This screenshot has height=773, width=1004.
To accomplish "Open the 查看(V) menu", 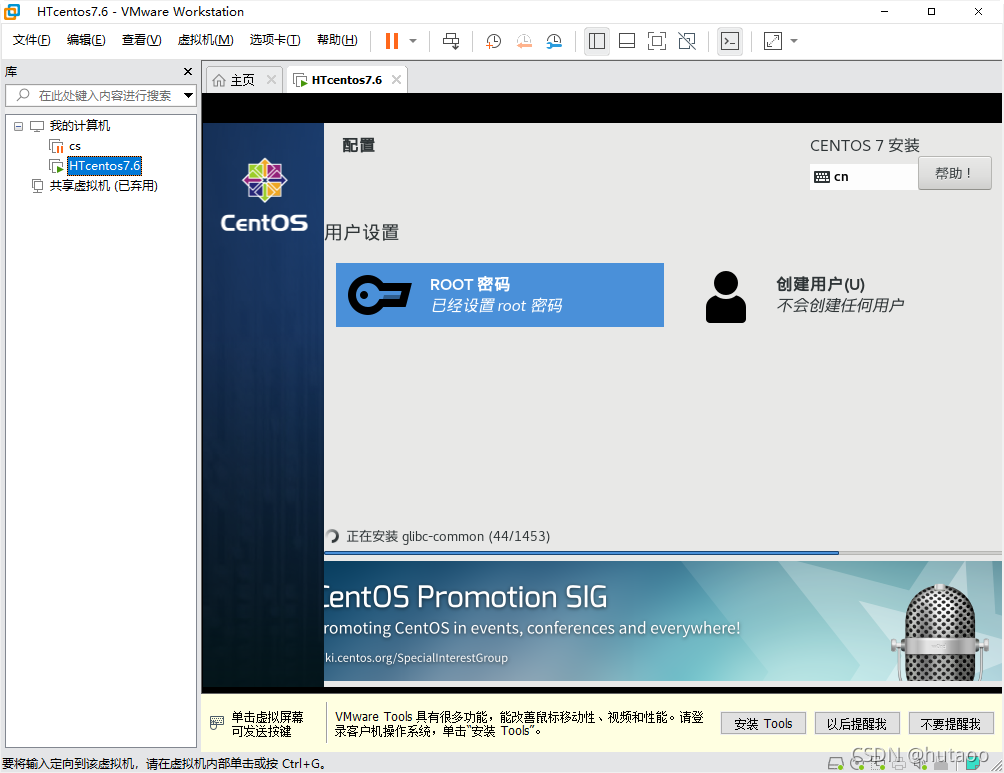I will point(142,40).
